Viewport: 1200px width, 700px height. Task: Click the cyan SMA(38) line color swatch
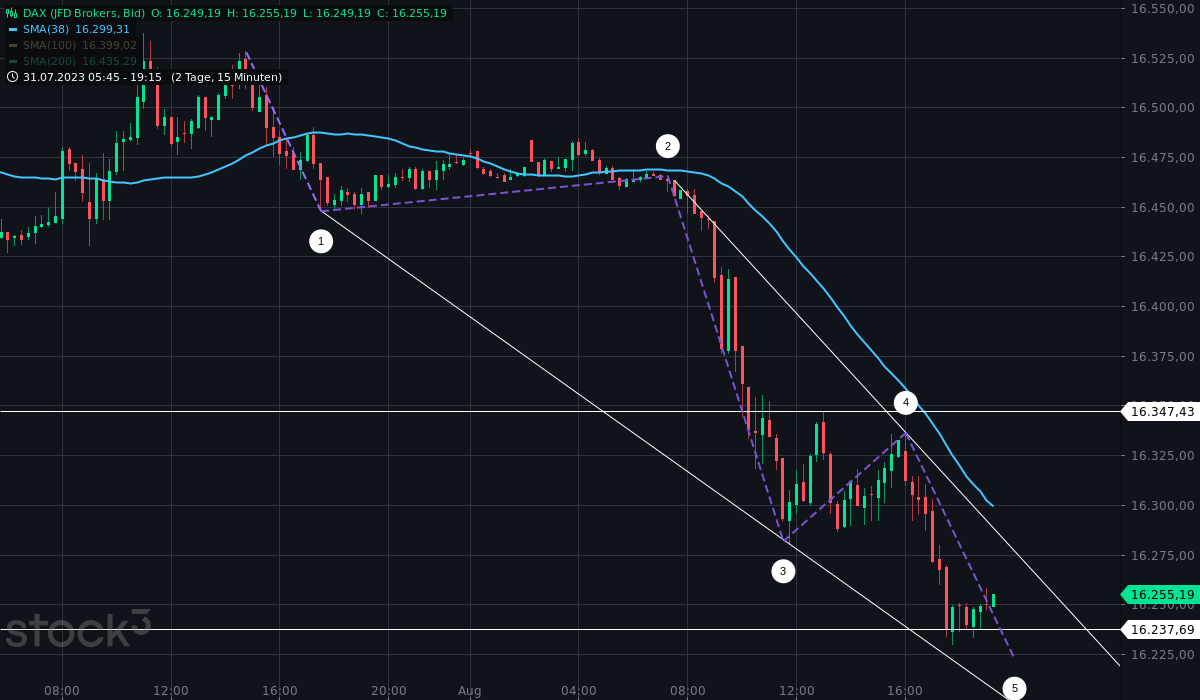12,30
